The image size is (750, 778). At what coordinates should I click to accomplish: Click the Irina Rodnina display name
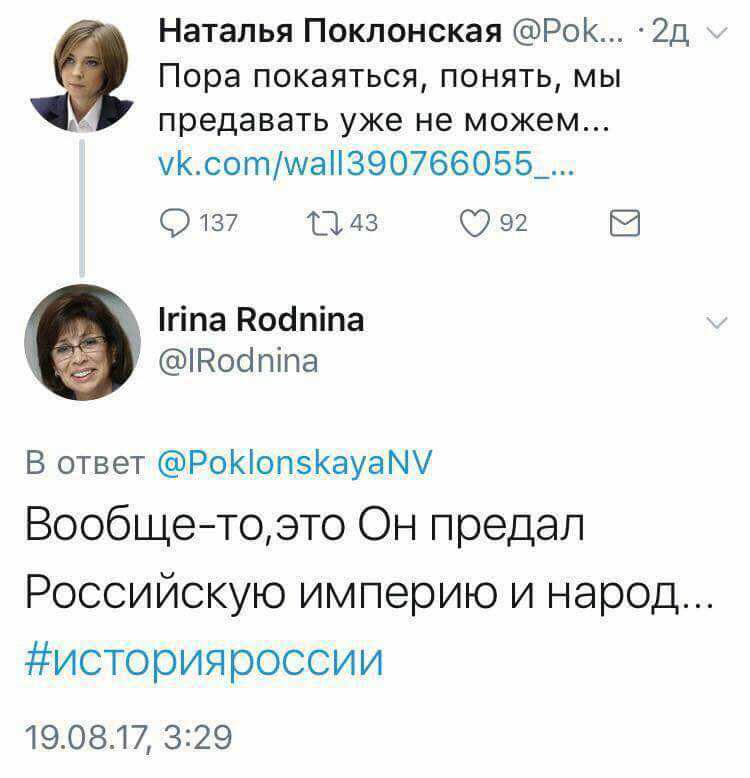[x=261, y=320]
